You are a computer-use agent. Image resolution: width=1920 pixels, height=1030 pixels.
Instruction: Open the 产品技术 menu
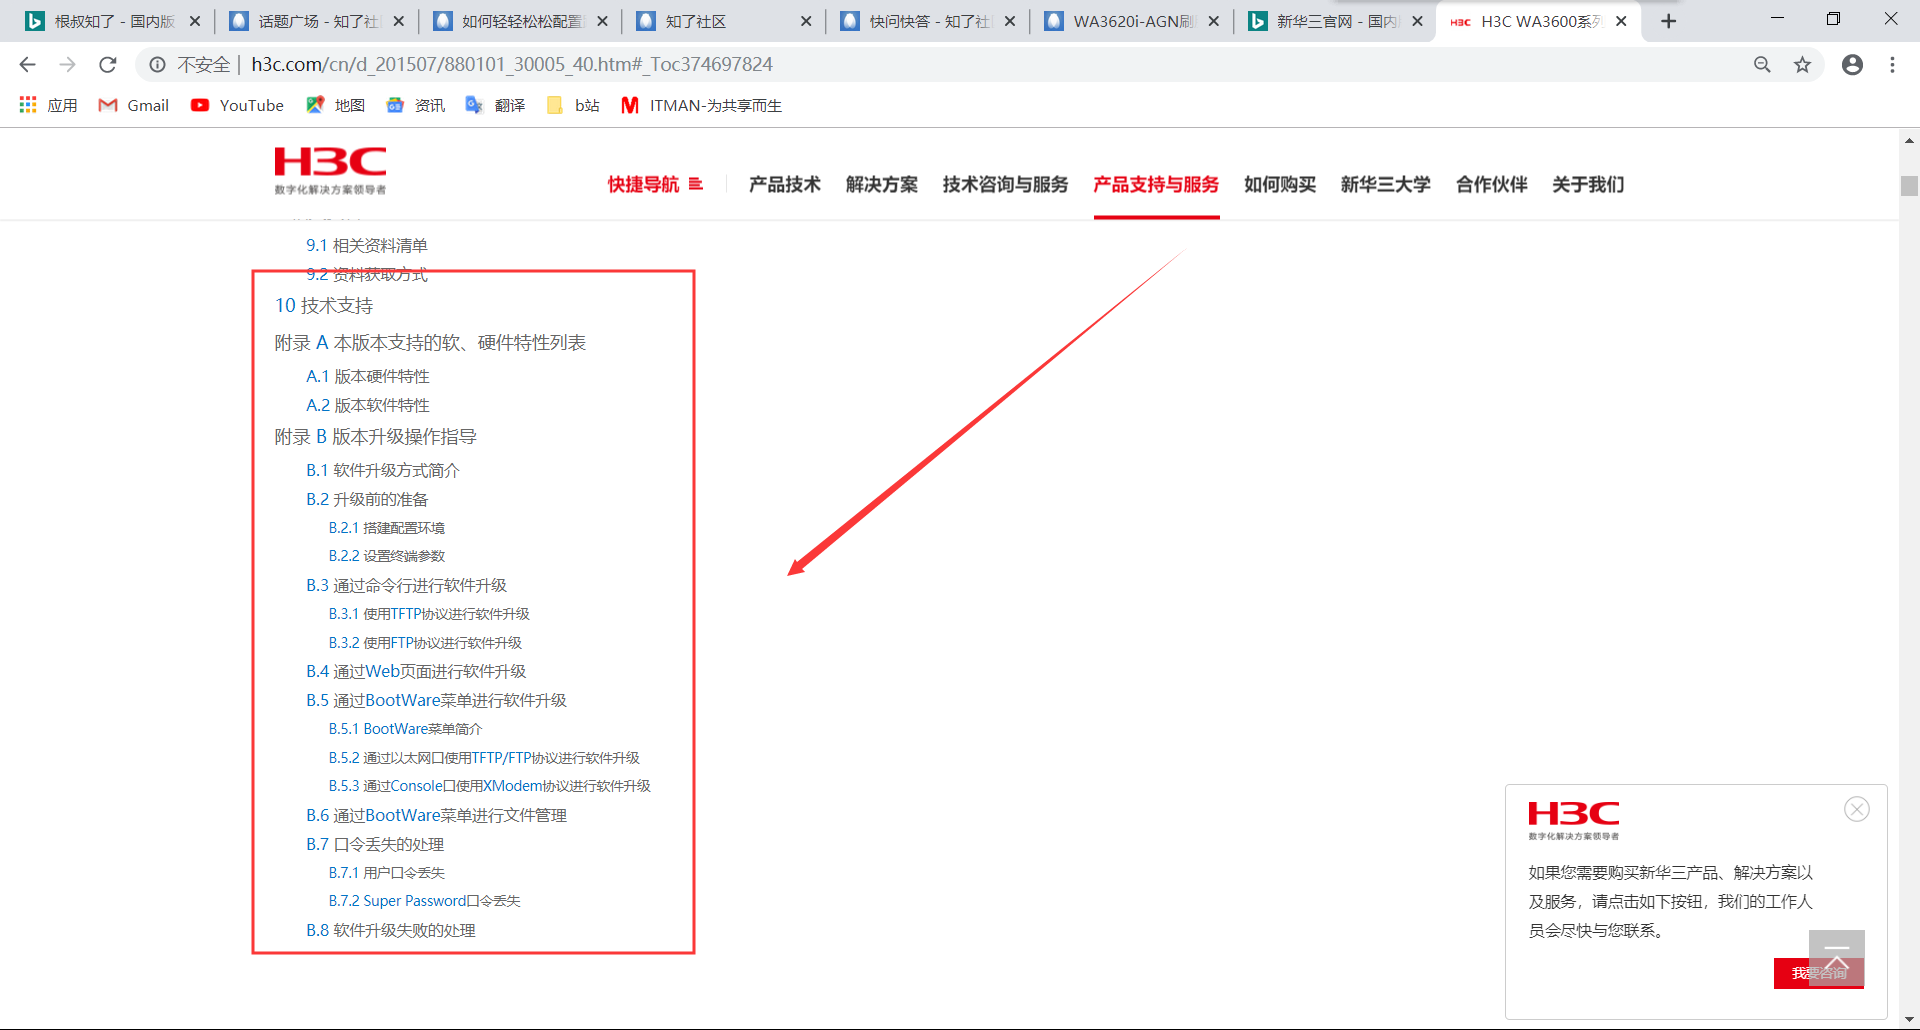[x=785, y=184]
